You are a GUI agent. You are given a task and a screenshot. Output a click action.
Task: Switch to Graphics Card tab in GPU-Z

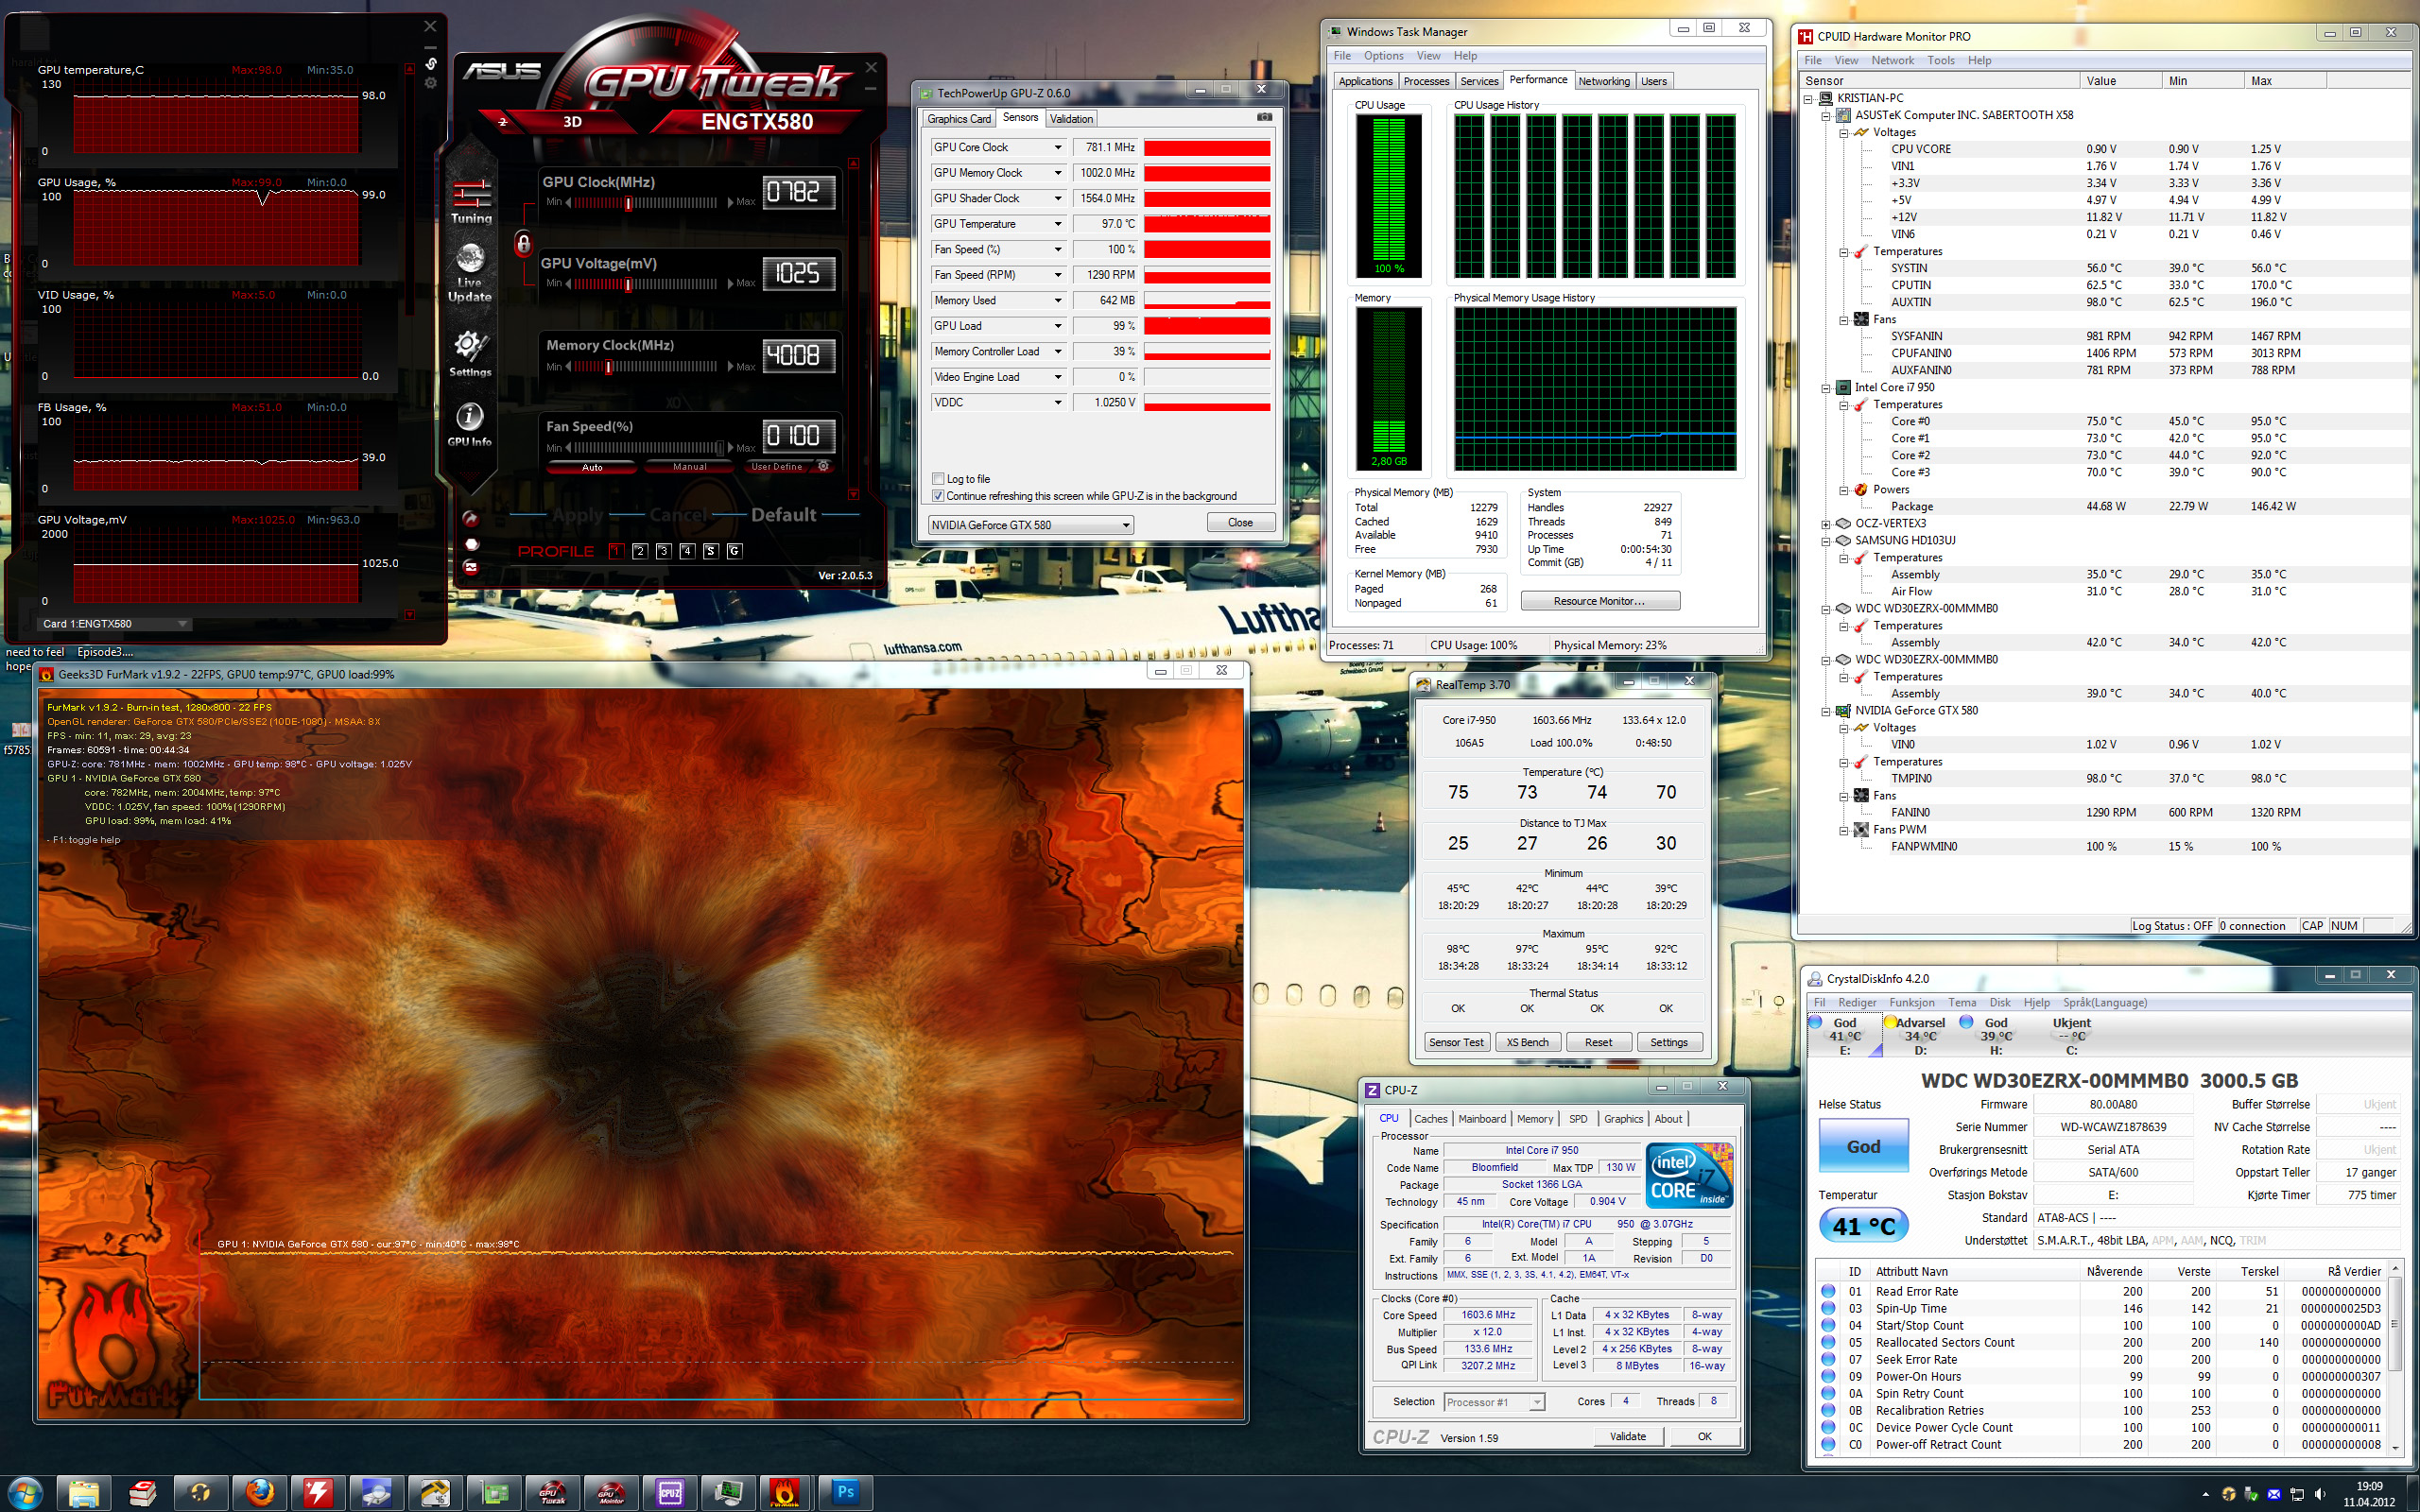[959, 118]
